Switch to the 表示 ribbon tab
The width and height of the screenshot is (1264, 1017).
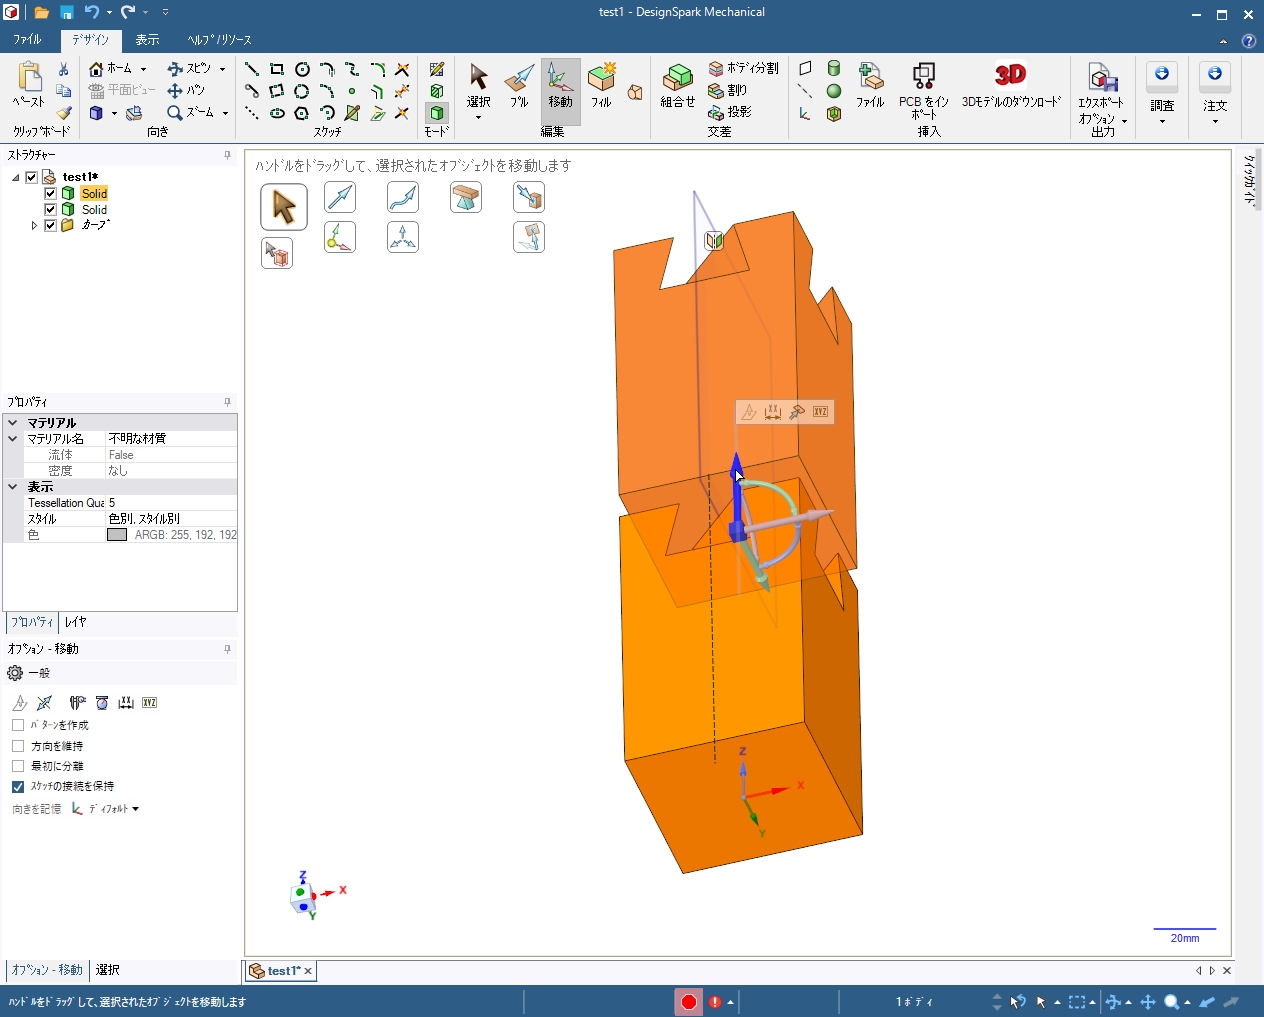point(147,40)
